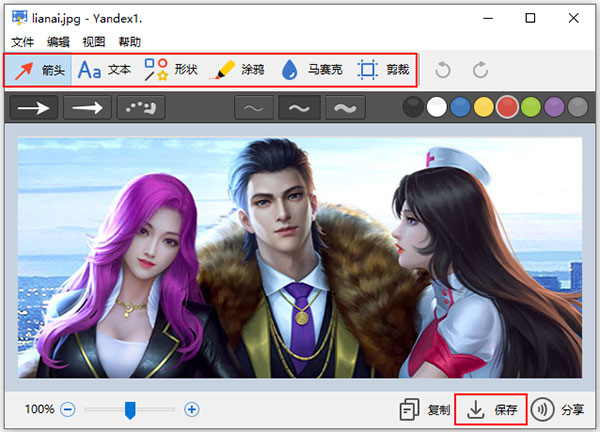Image resolution: width=600 pixels, height=432 pixels.
Task: Choose the dotted trail arrow style
Action: [141, 108]
